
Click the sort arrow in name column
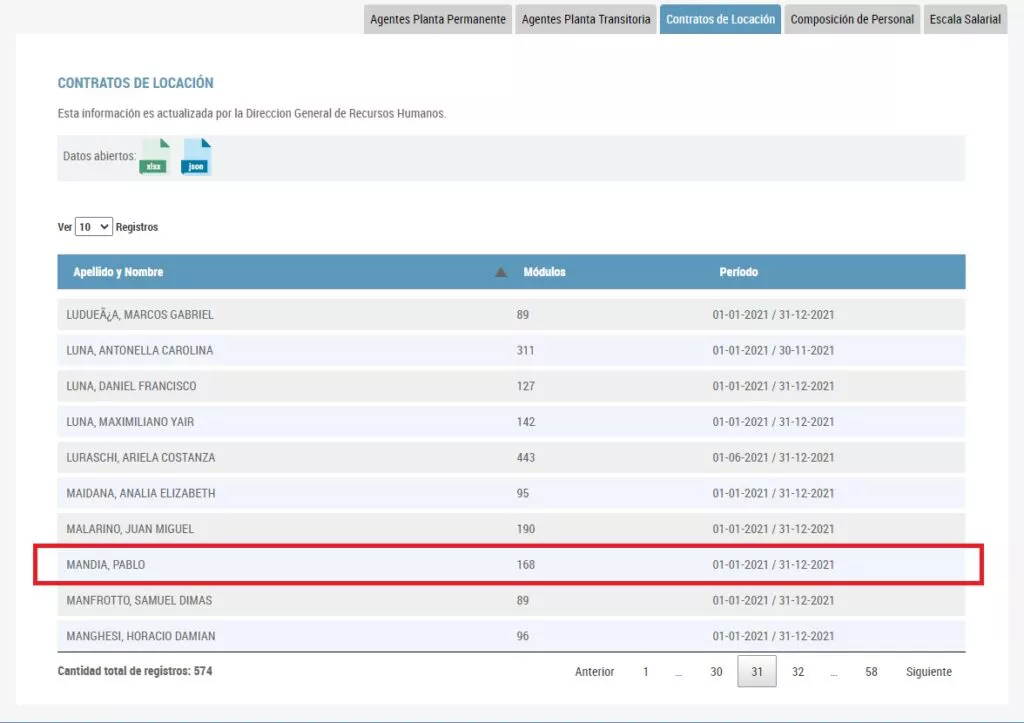(501, 272)
